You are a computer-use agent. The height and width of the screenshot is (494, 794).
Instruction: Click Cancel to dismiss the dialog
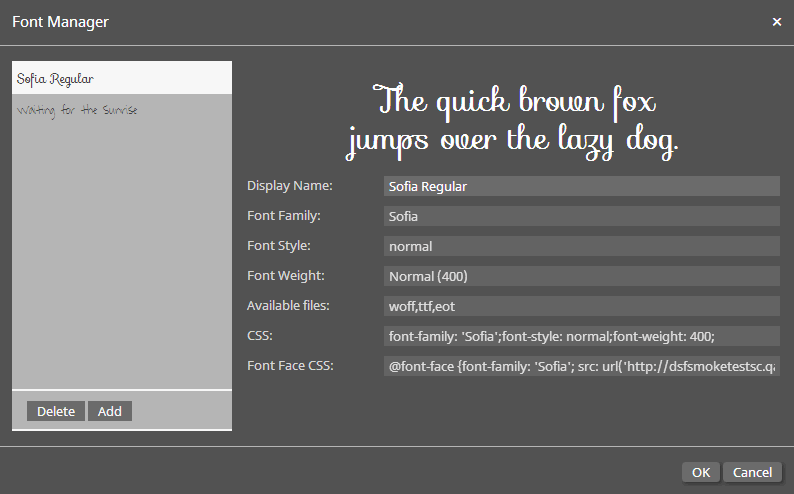752,472
